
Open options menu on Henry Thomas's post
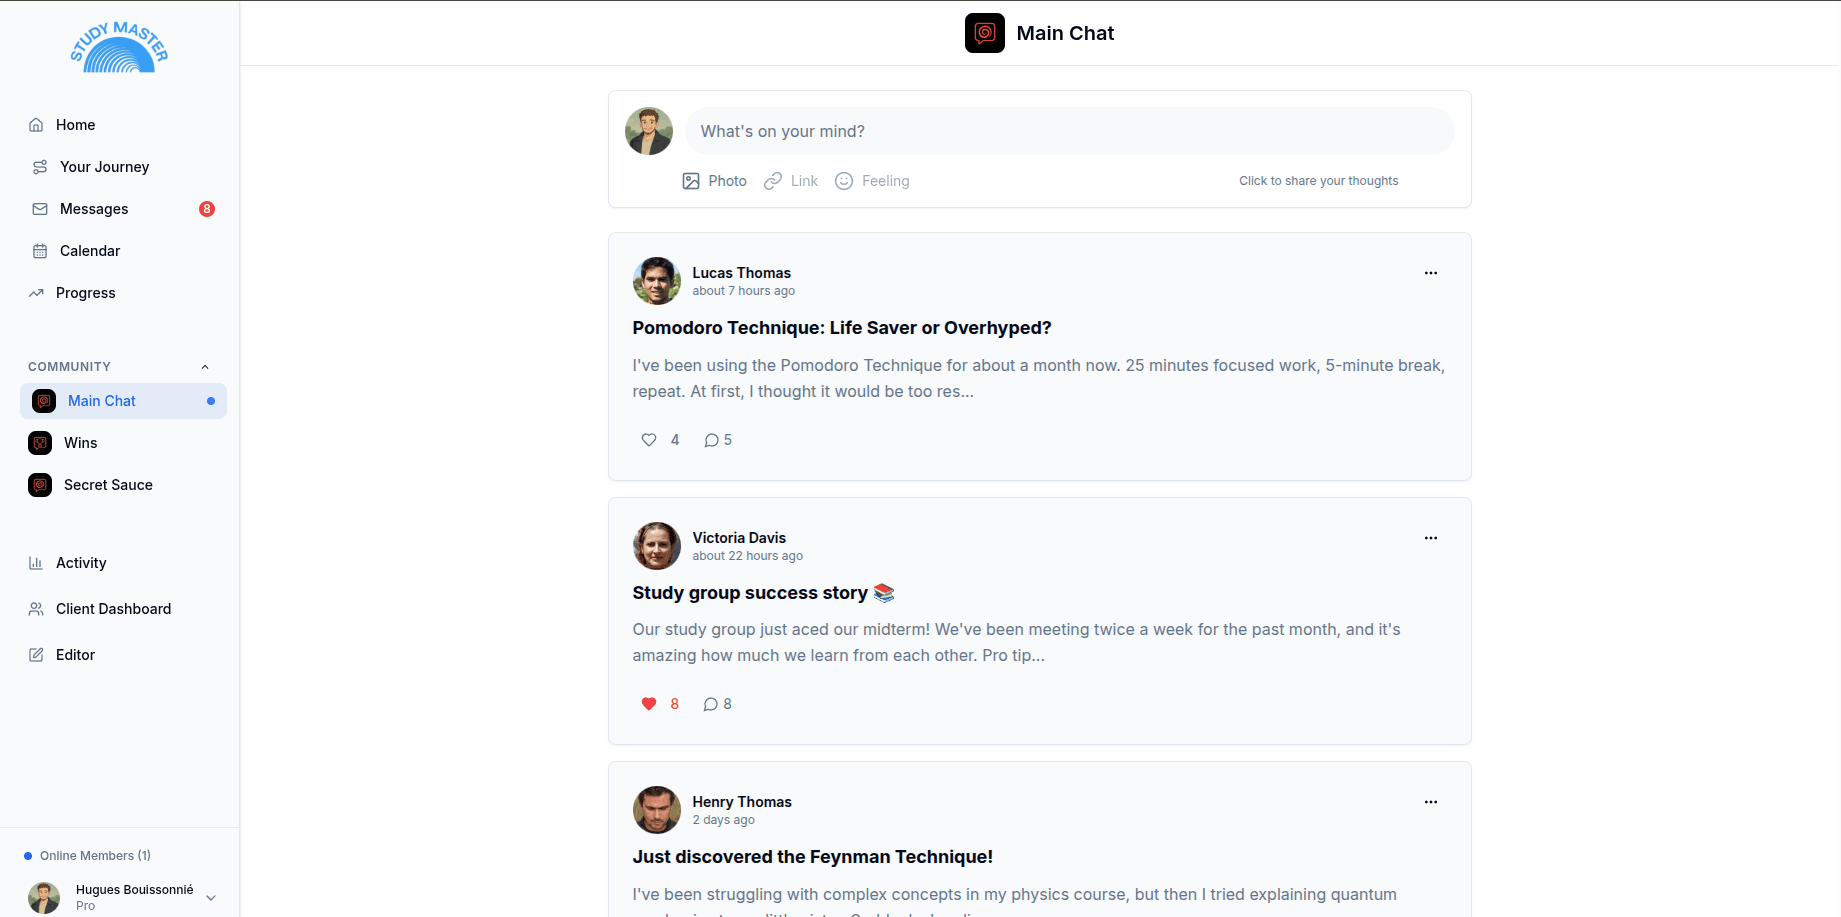(1431, 801)
